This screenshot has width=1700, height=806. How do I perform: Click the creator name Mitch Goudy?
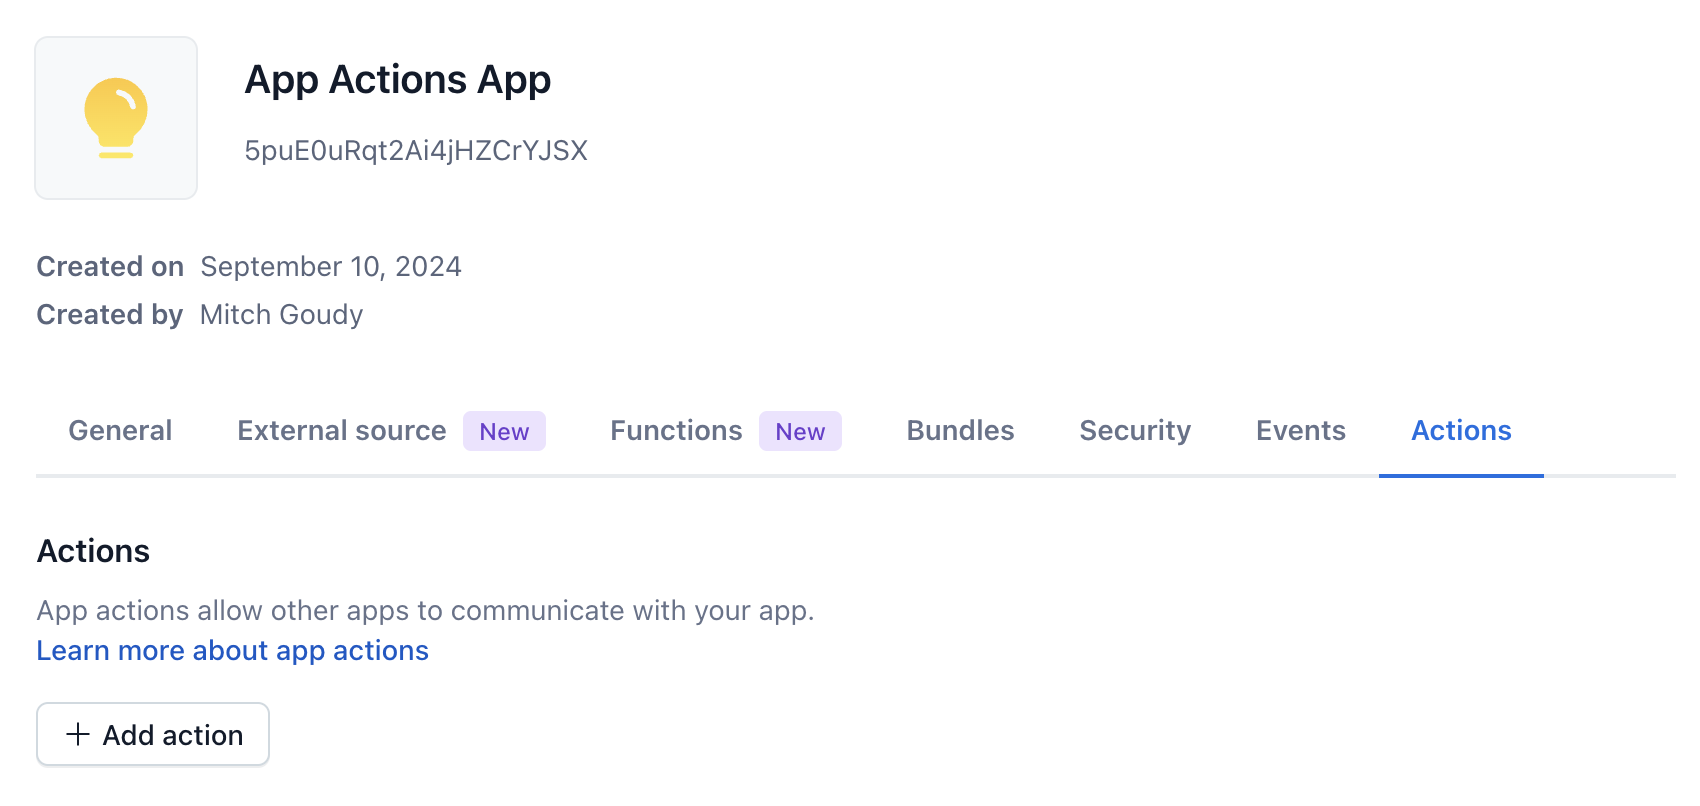pyautogui.click(x=281, y=315)
